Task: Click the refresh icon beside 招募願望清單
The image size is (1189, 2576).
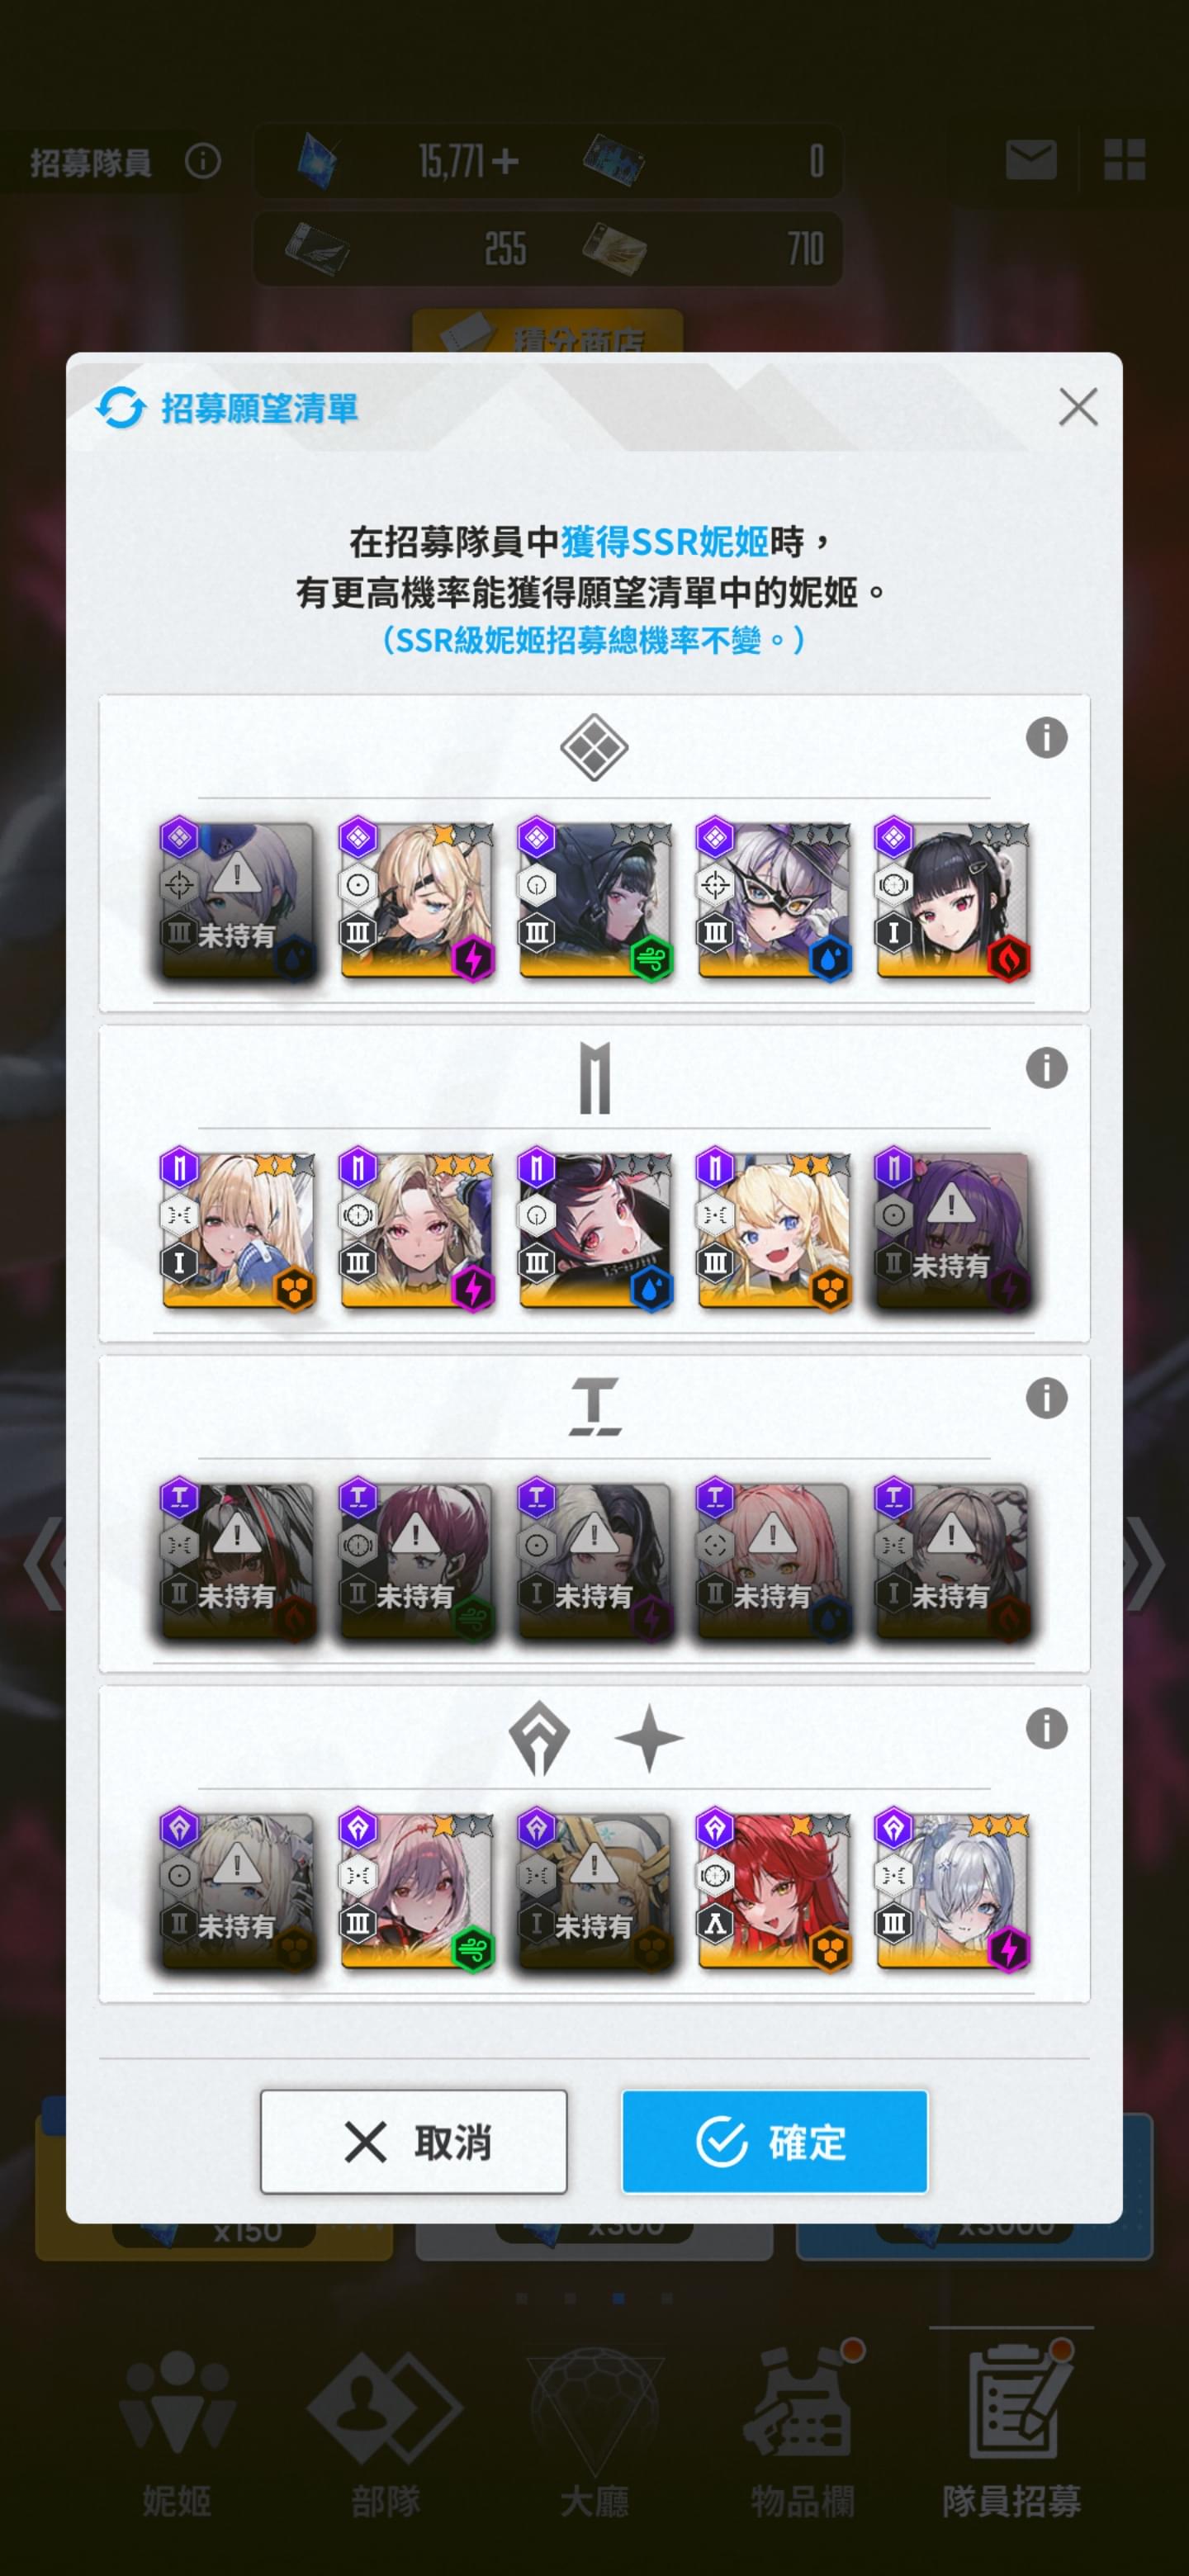Action: pos(121,408)
